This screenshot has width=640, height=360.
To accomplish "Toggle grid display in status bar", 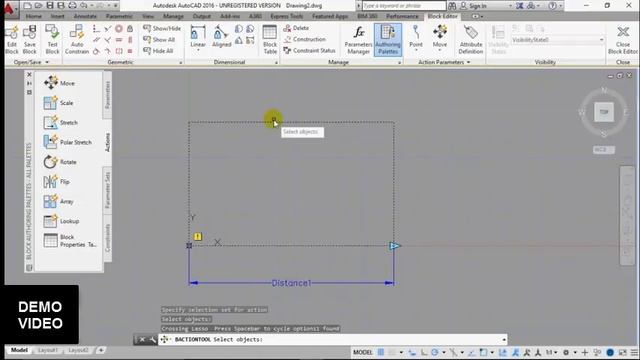I will coord(381,352).
